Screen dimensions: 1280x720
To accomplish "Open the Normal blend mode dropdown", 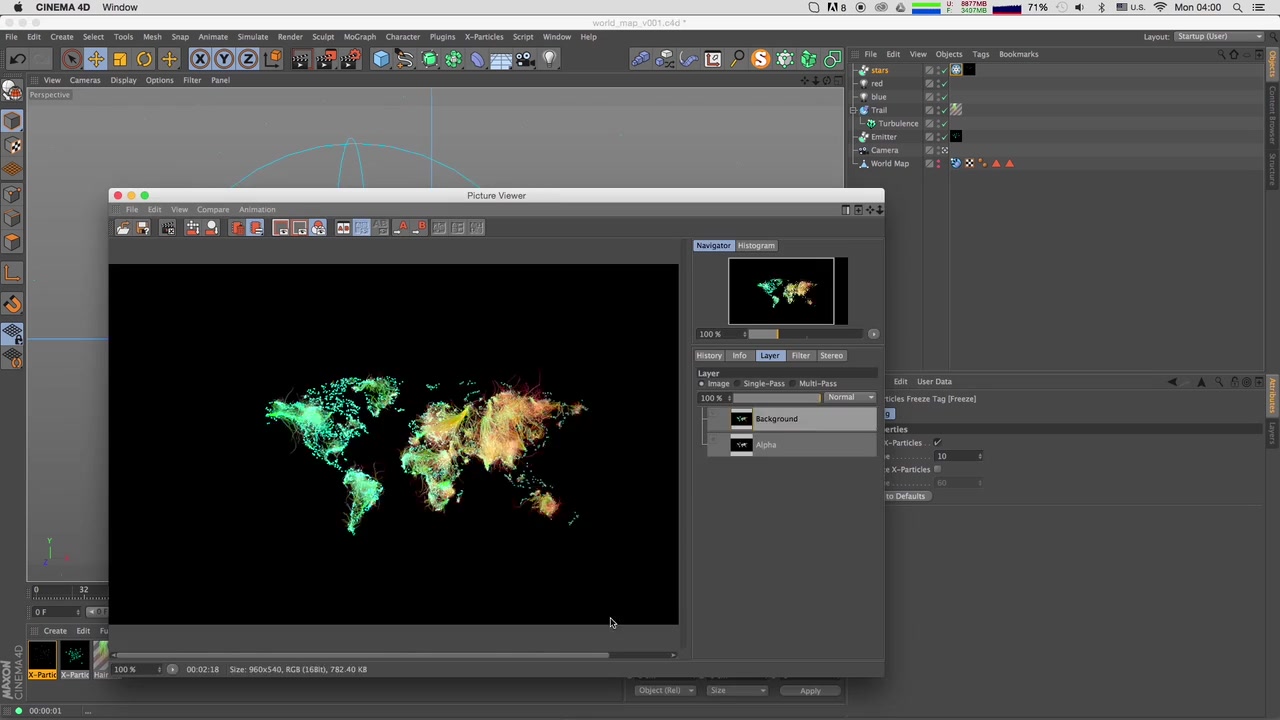I will tap(850, 397).
